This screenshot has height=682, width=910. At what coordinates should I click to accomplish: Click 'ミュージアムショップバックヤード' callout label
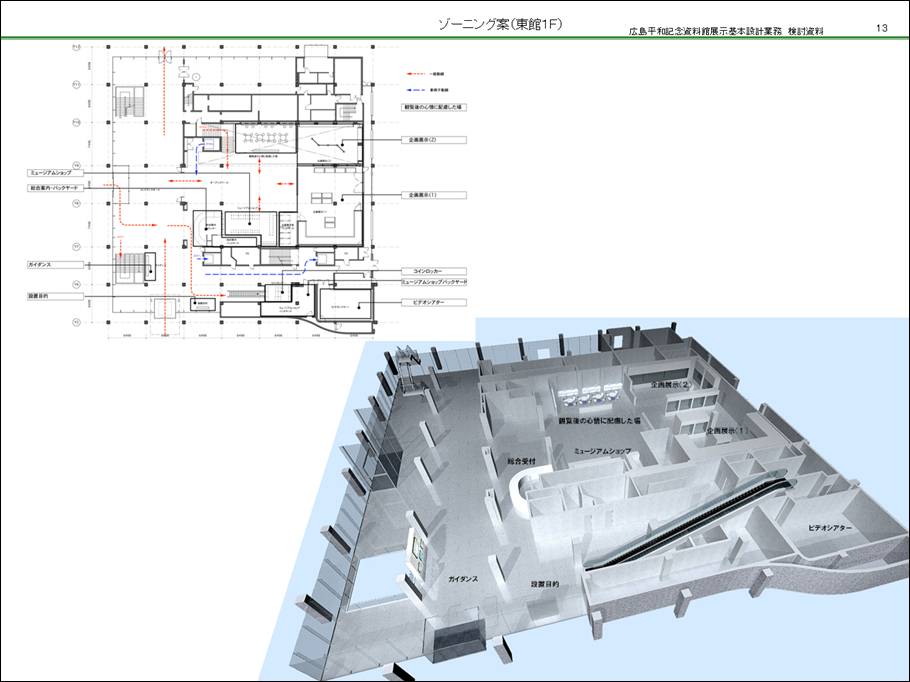(434, 282)
